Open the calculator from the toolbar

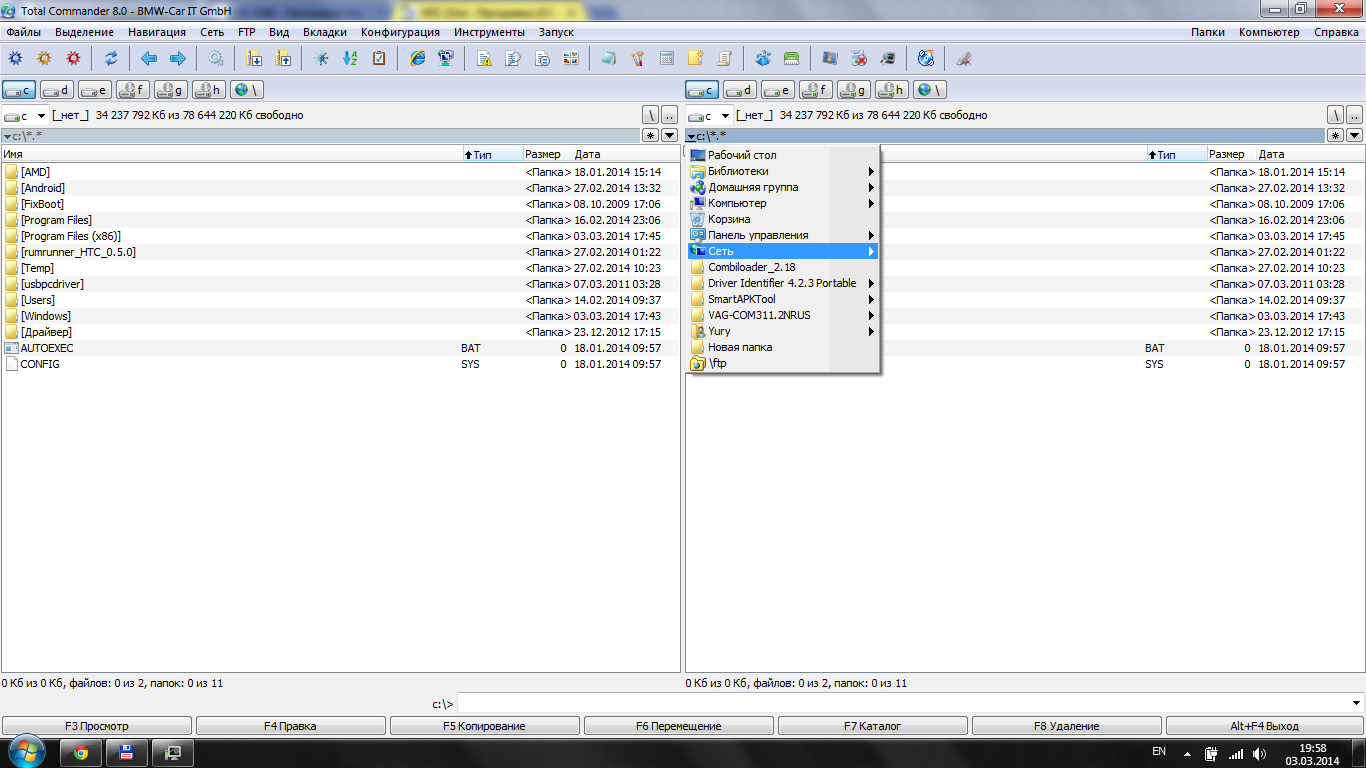coord(666,58)
